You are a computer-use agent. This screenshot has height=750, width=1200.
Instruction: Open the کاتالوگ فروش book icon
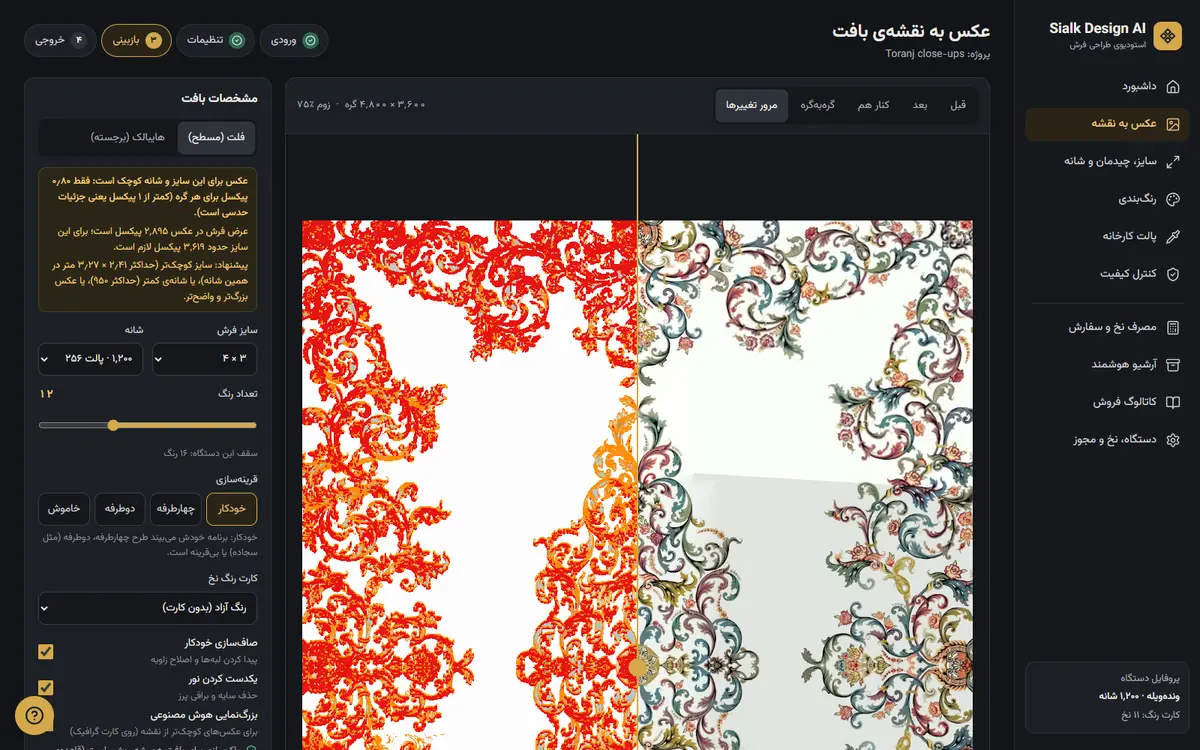[x=1173, y=402]
